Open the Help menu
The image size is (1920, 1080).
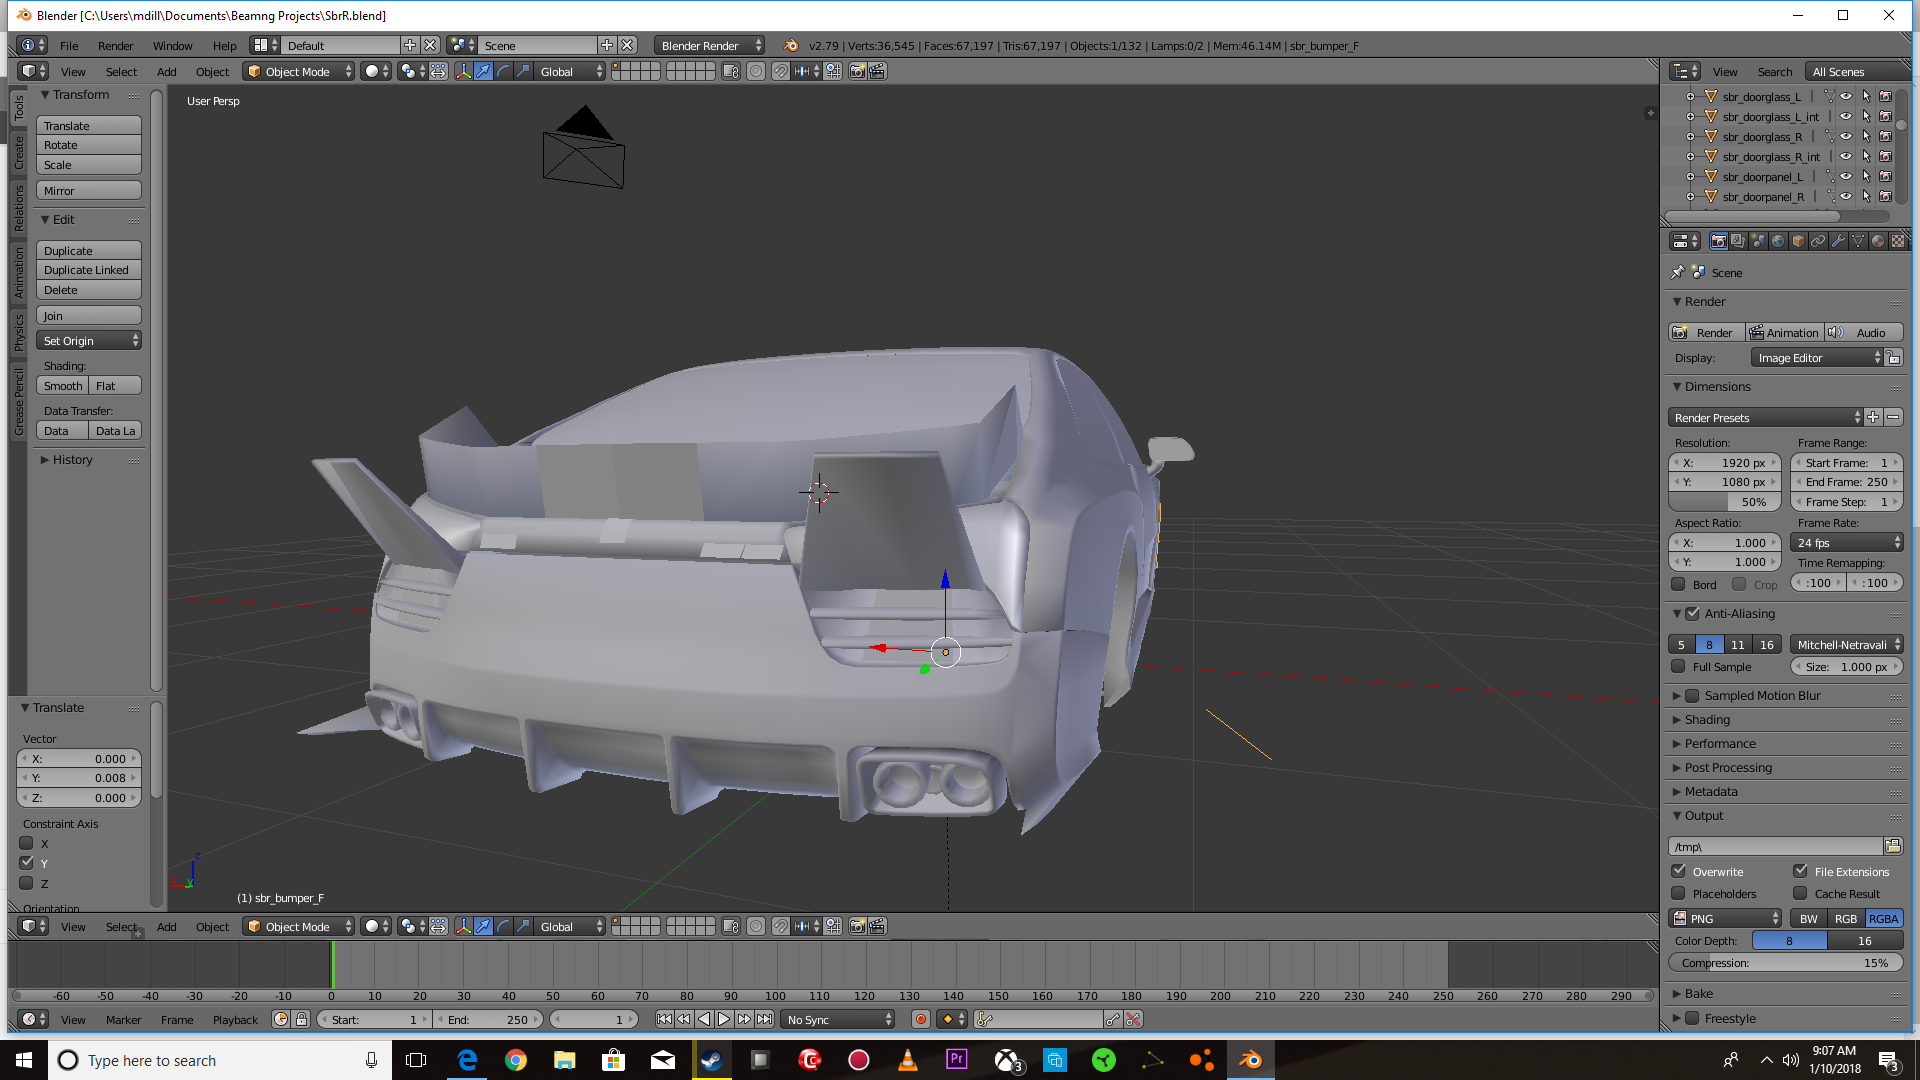pos(224,46)
